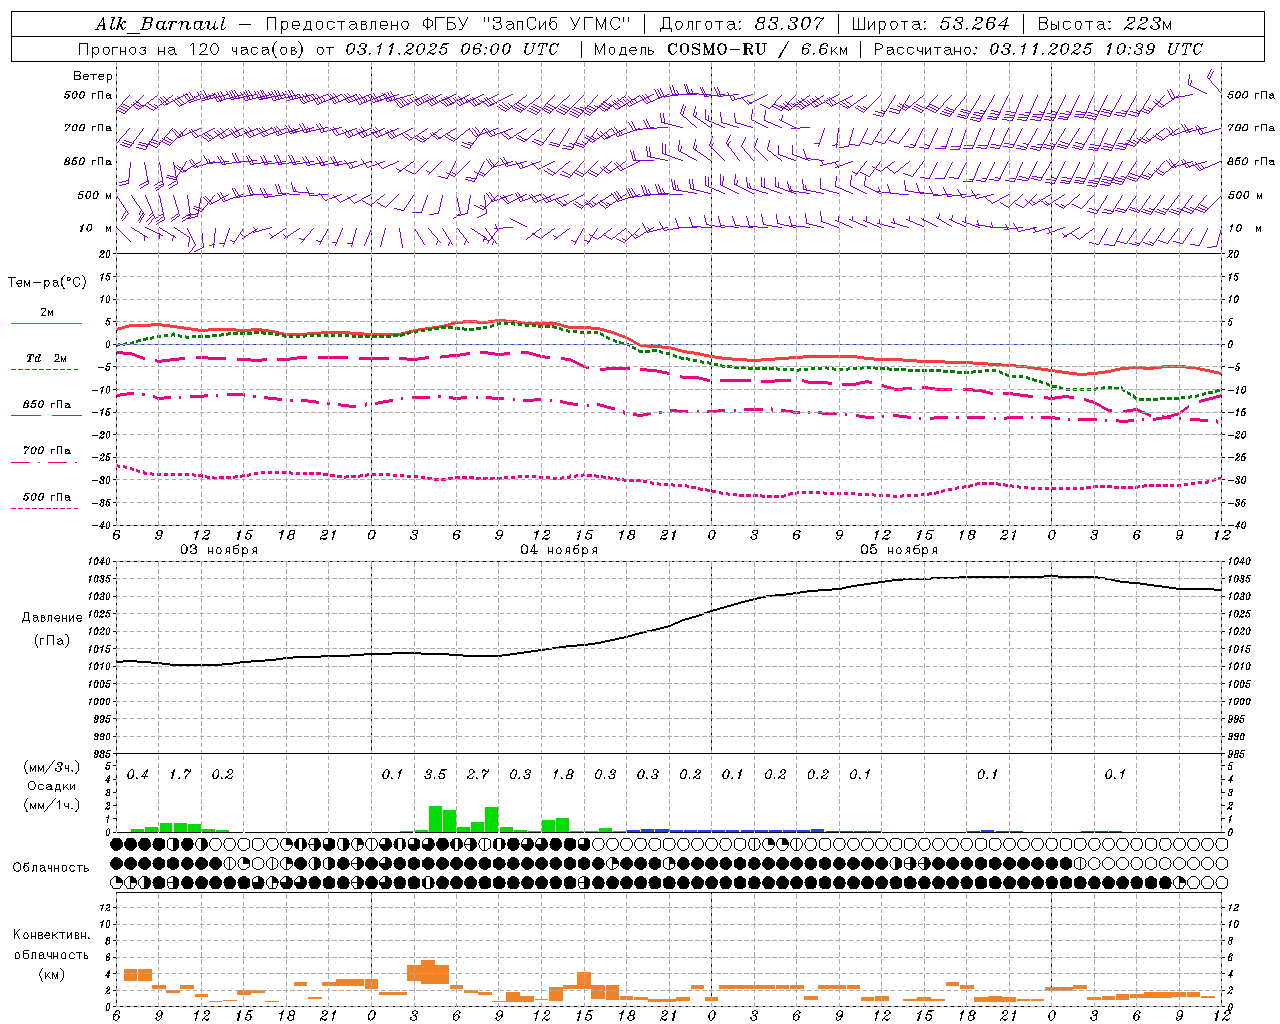Image resolution: width=1280 pixels, height=1024 pixels.
Task: Click the 10 м wind level label on right
Action: click(1244, 228)
